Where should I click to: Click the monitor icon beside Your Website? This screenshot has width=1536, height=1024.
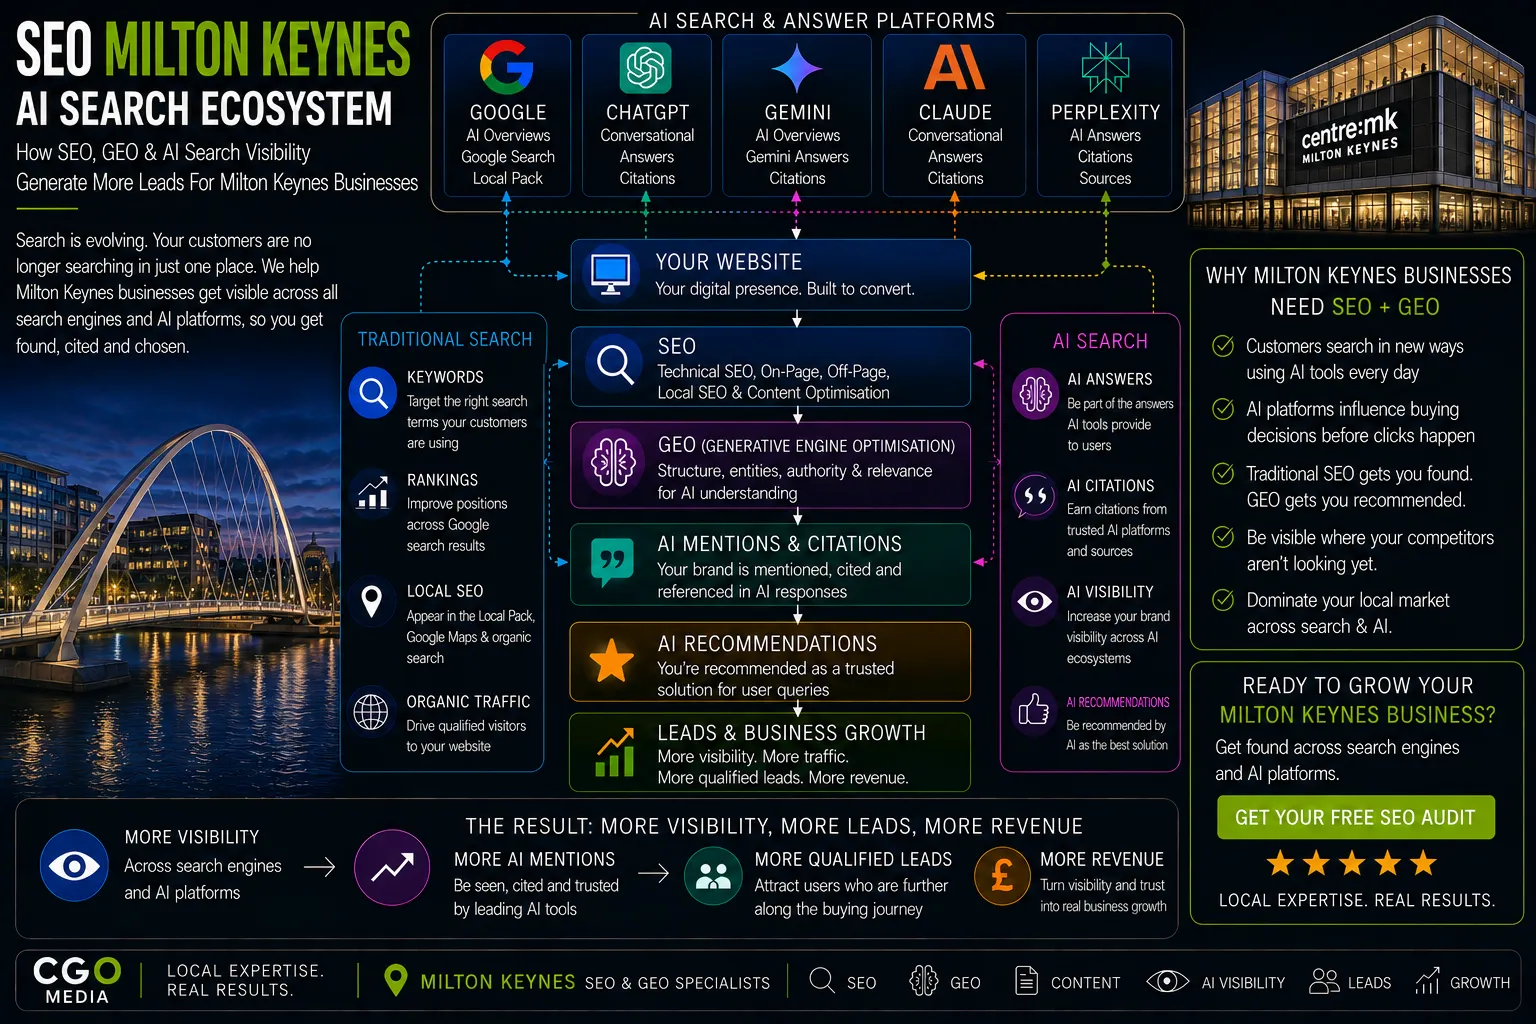coord(610,275)
